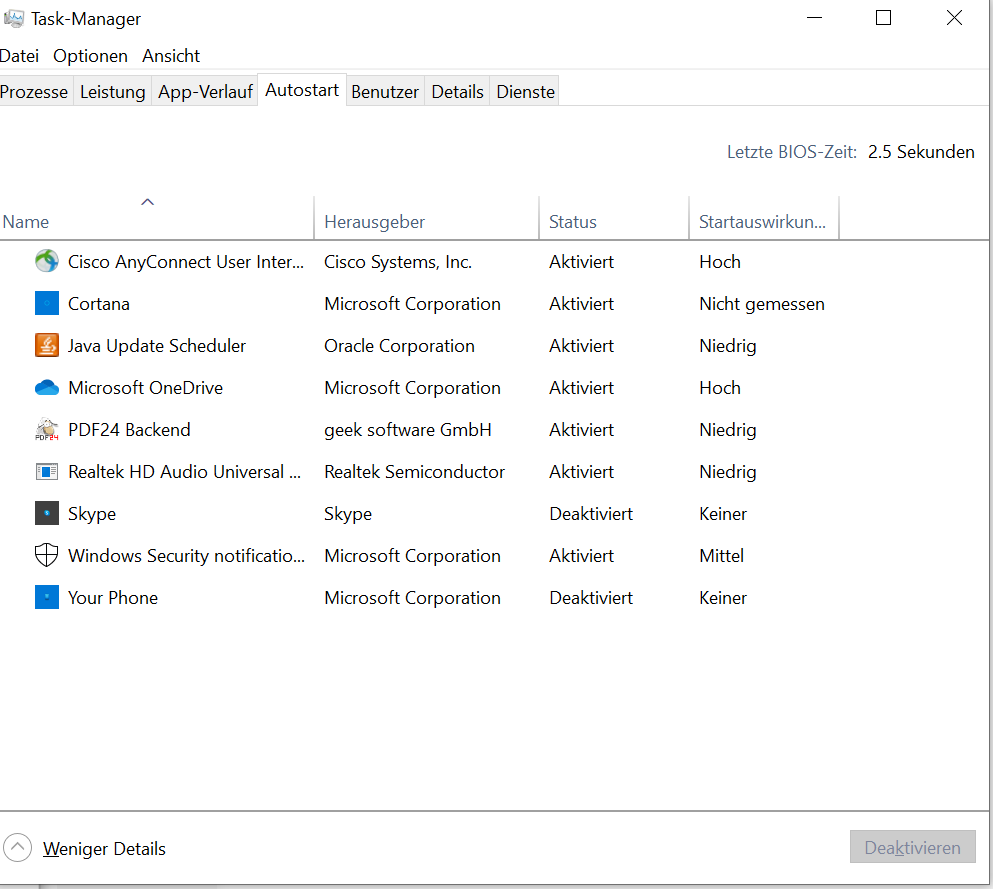Viewport: 993px width, 889px height.
Task: Sort by the Status column header
Action: tap(614, 217)
